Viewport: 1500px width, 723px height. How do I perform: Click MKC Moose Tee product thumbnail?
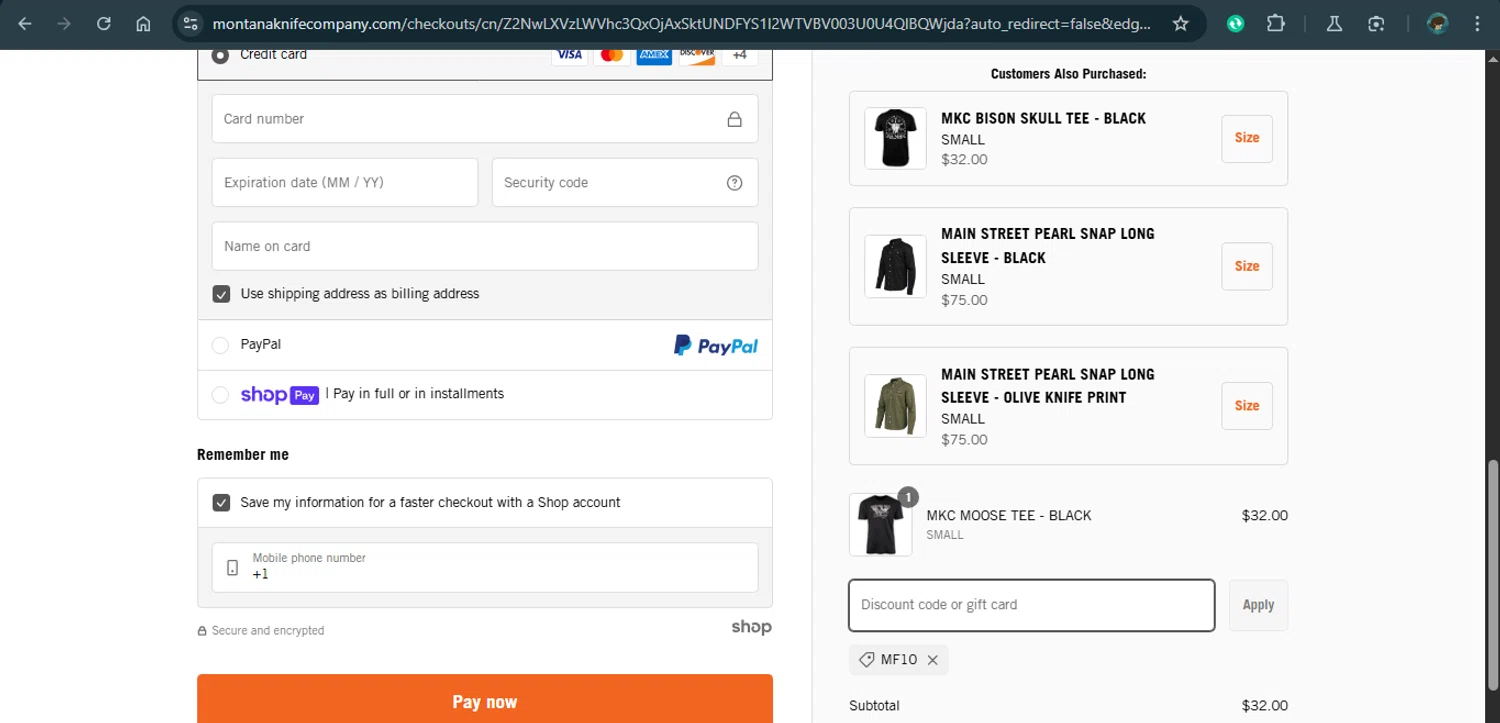tap(880, 524)
